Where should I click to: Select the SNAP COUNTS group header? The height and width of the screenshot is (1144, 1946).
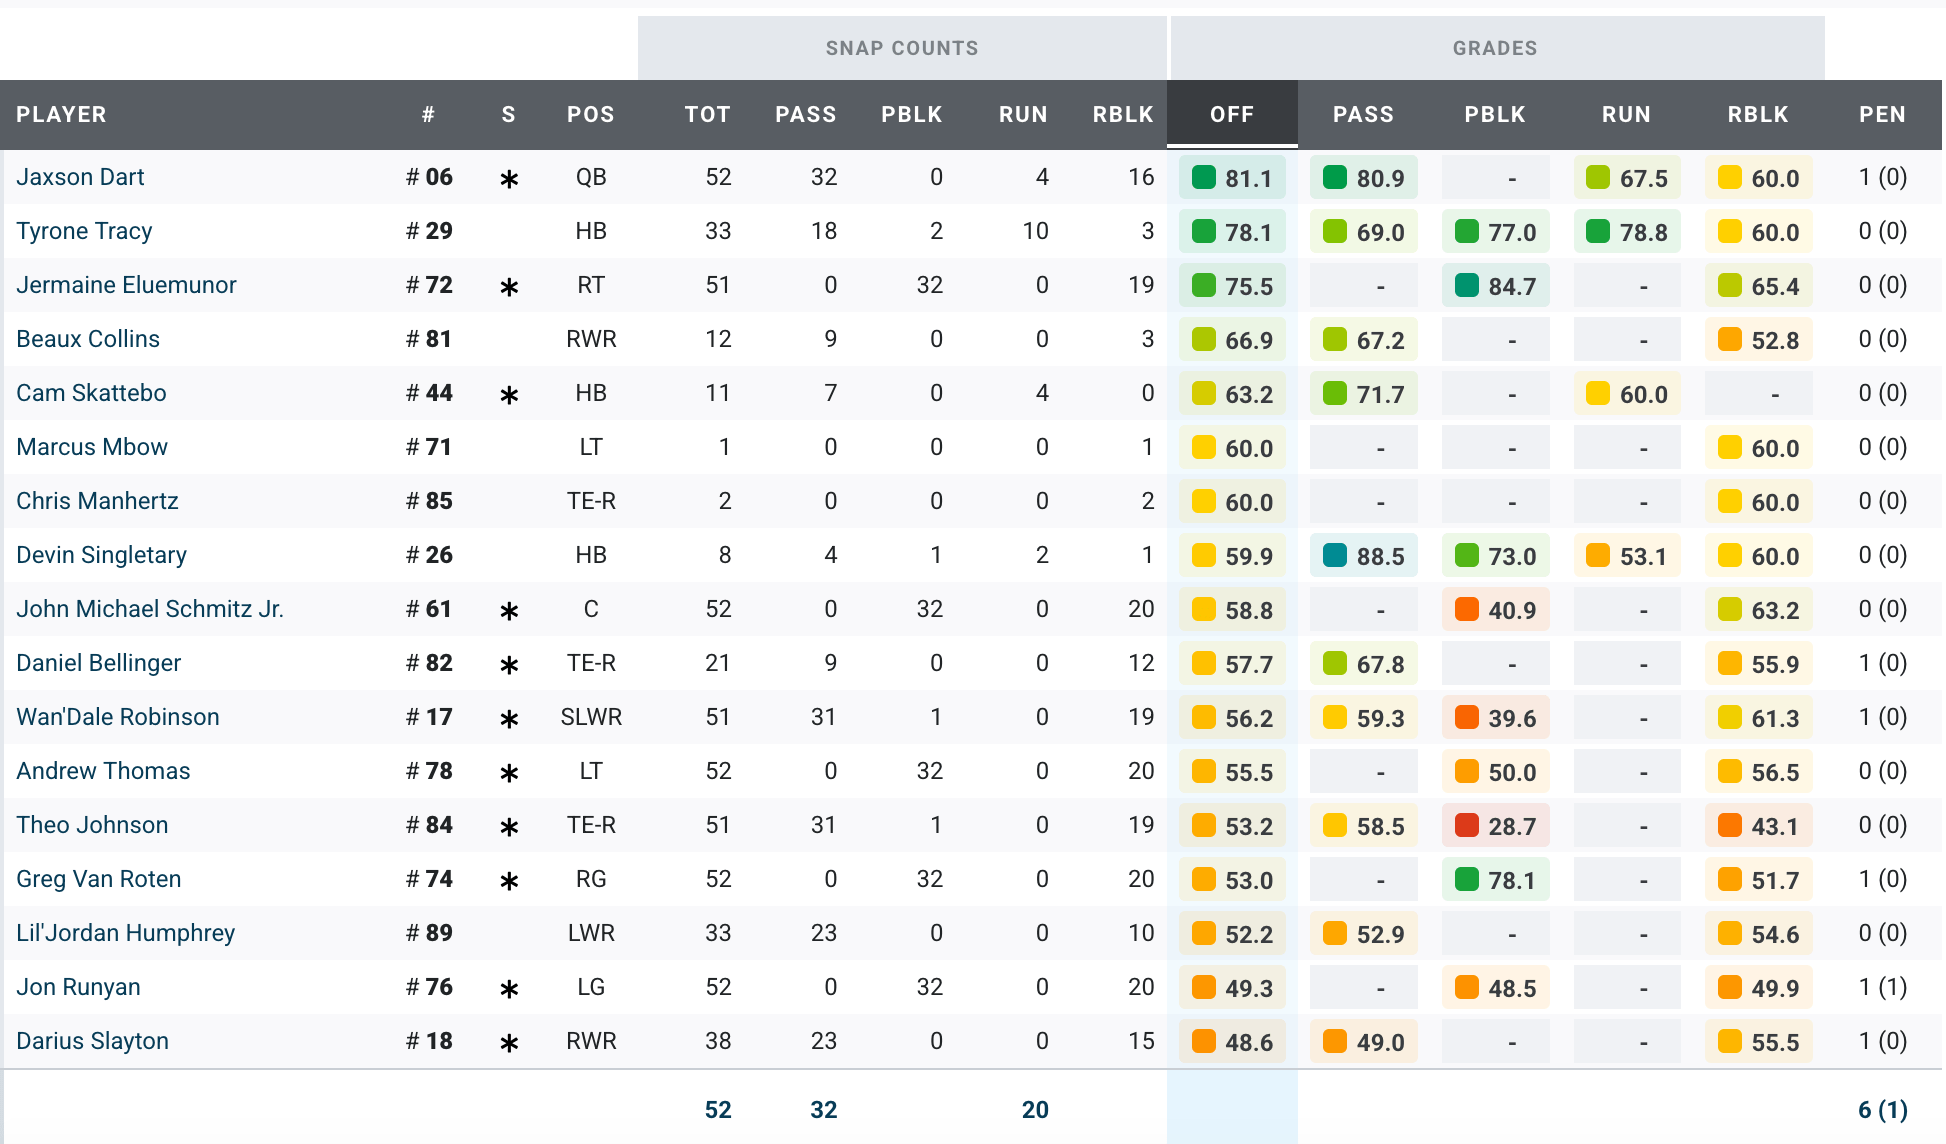pyautogui.click(x=901, y=48)
